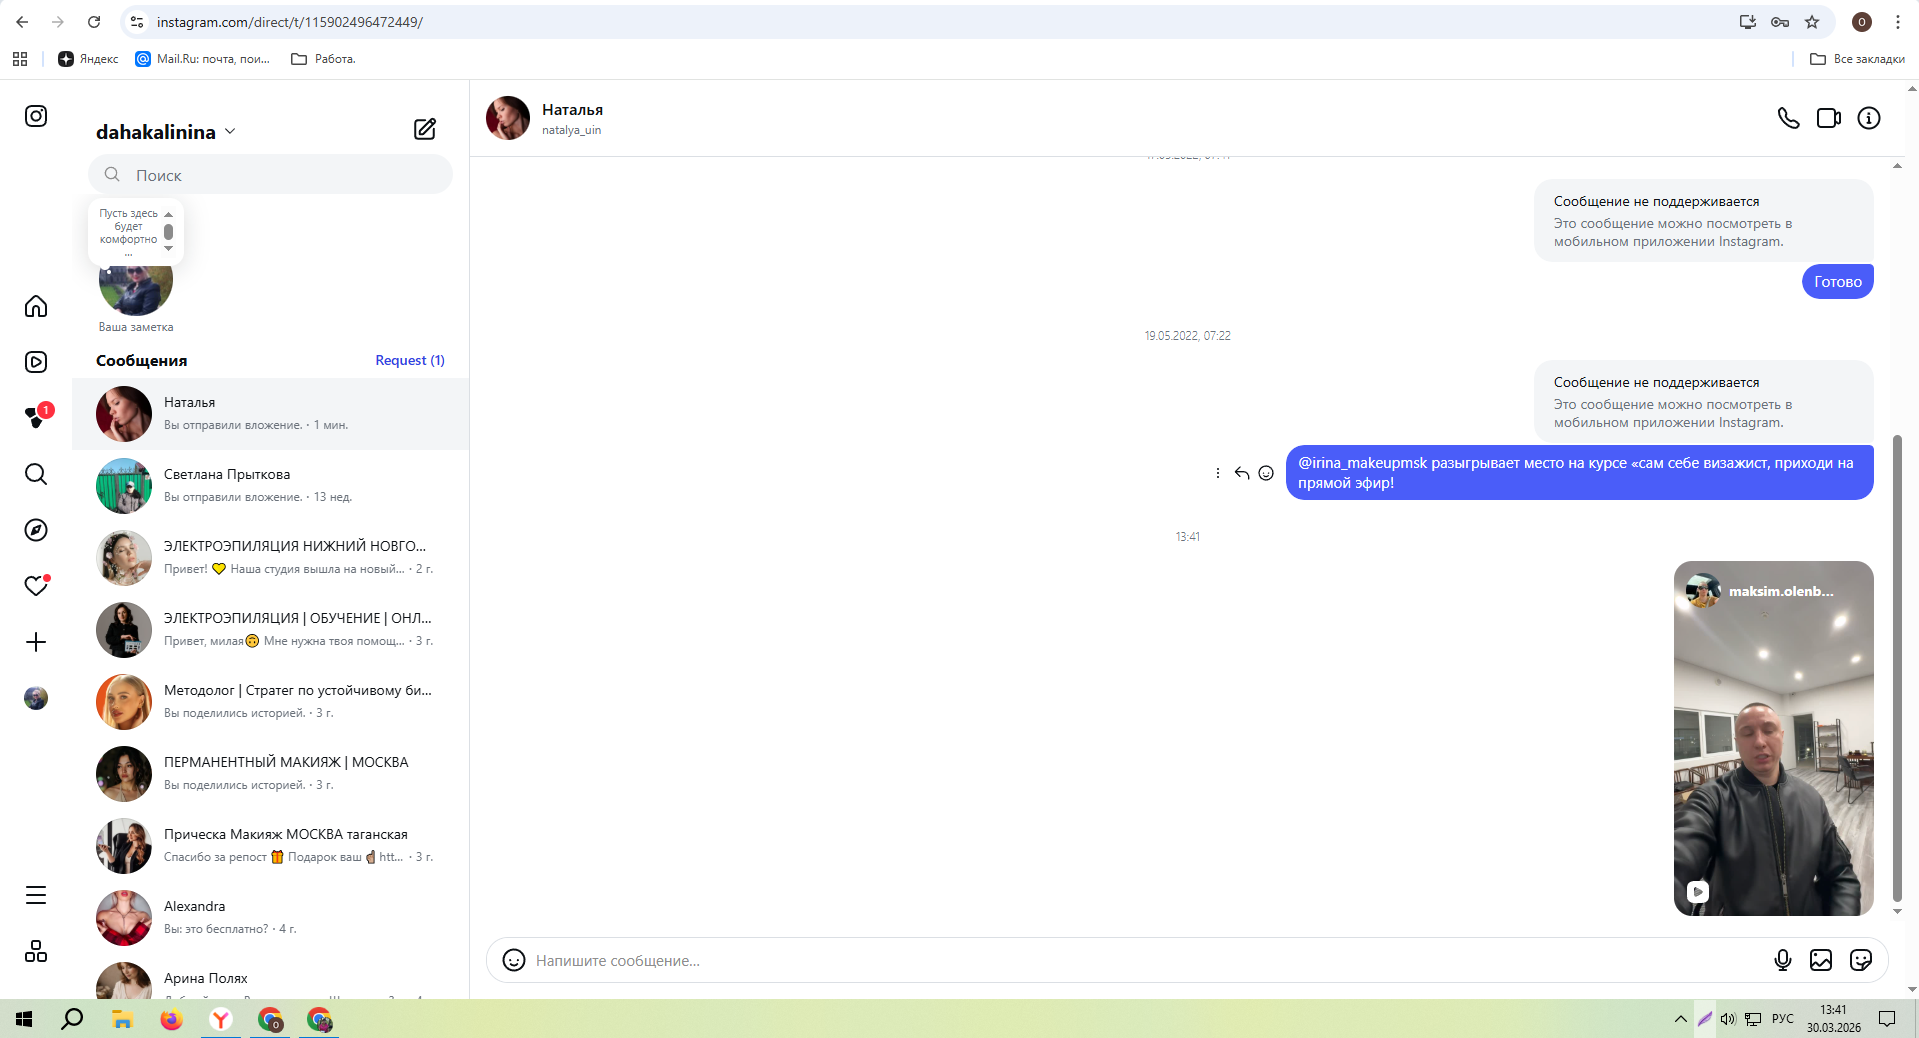Open Alexandra conversation
Screen dimensions: 1919x1038
270,918
